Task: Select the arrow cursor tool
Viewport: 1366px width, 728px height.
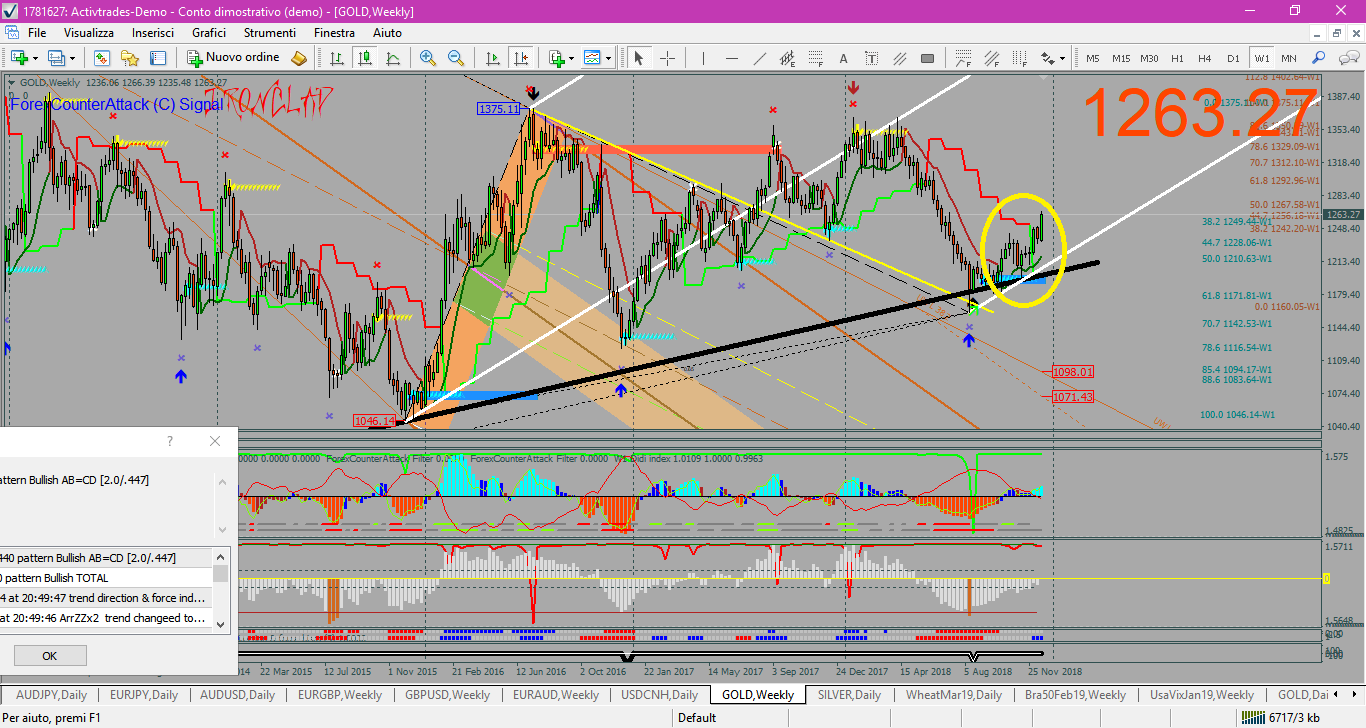Action: pos(638,58)
